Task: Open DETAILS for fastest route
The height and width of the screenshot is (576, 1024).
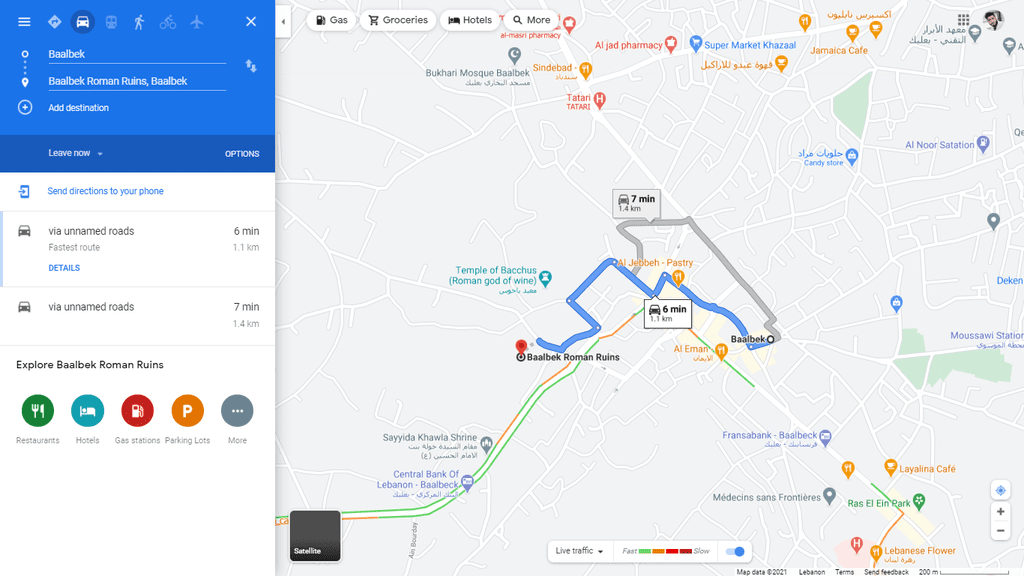Action: click(64, 268)
